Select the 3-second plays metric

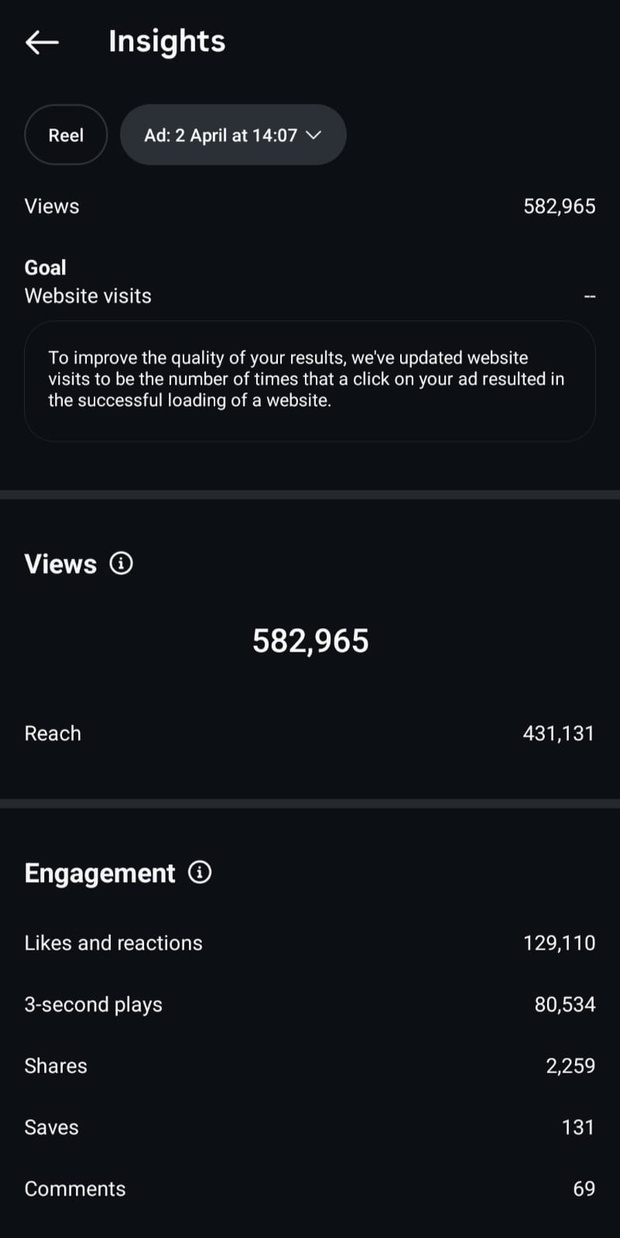click(x=93, y=1005)
